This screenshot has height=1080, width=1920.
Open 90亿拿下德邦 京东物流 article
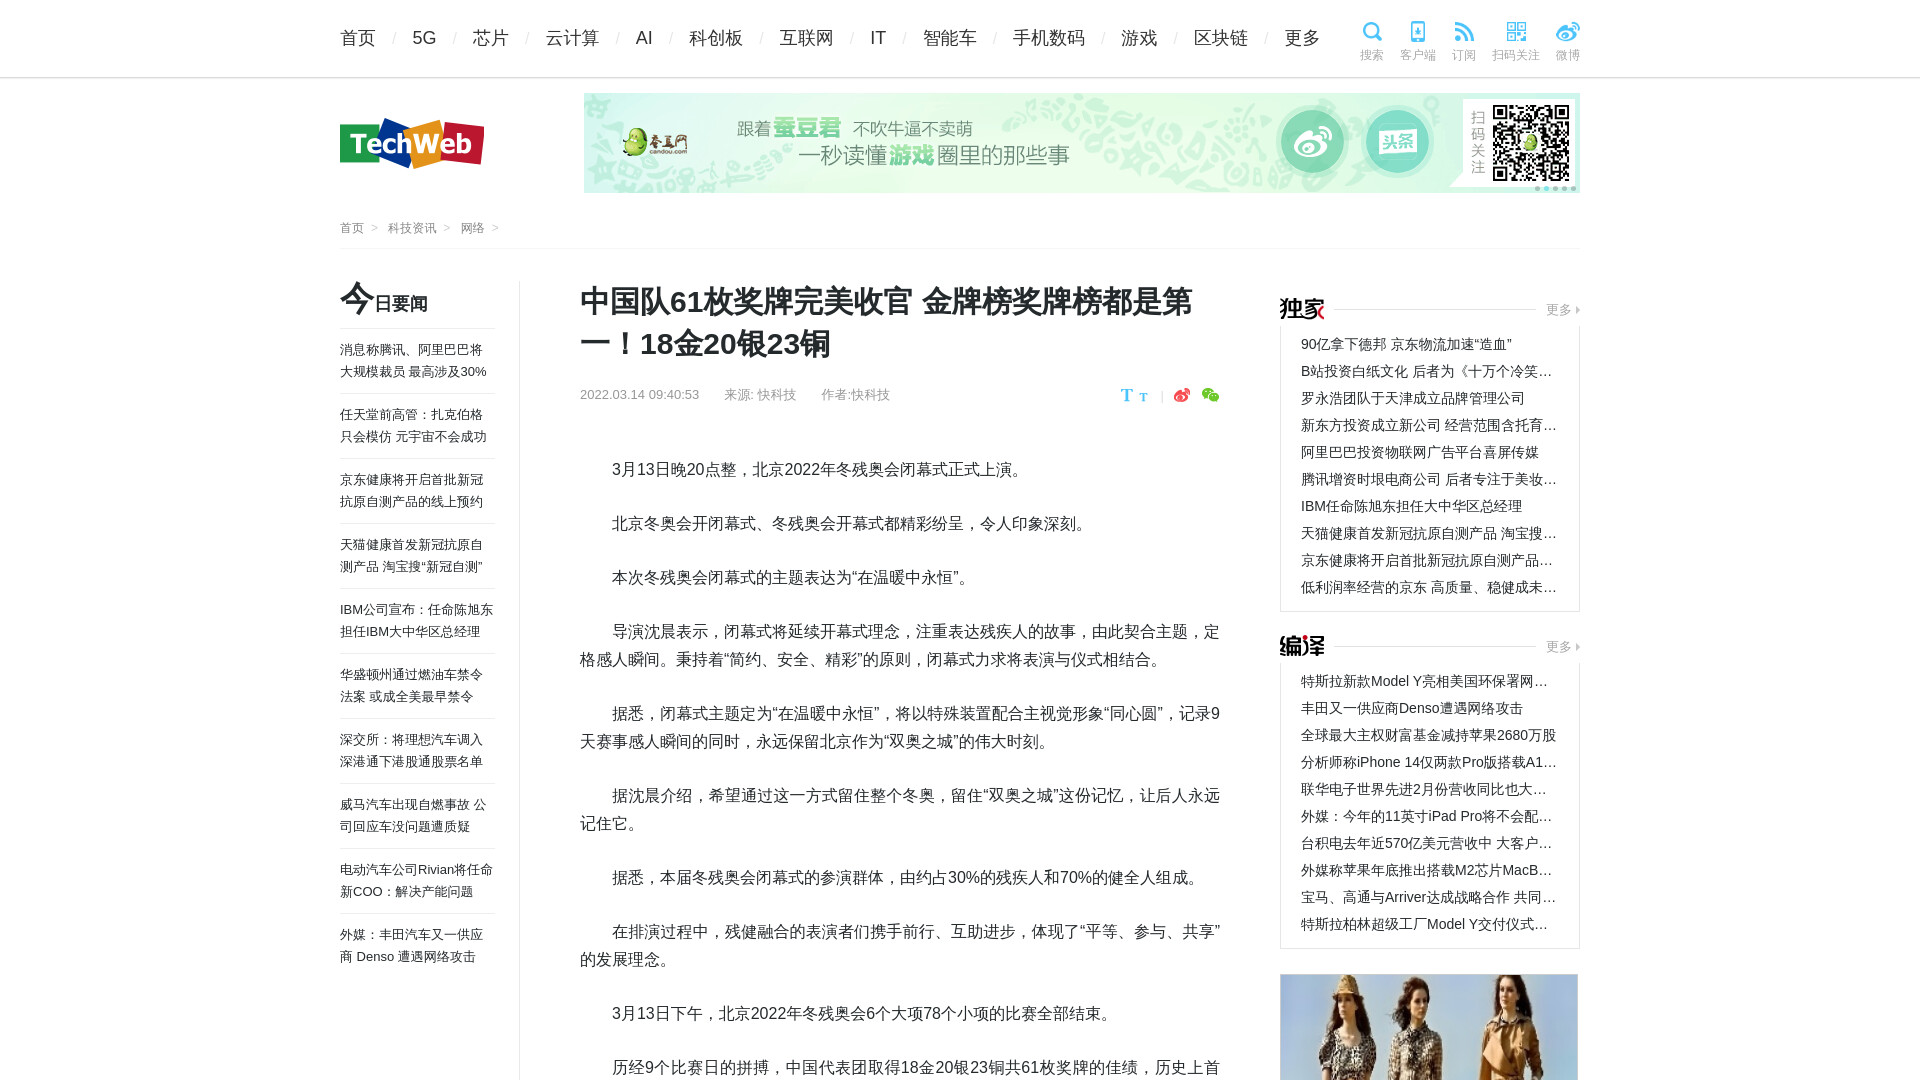coord(1406,344)
